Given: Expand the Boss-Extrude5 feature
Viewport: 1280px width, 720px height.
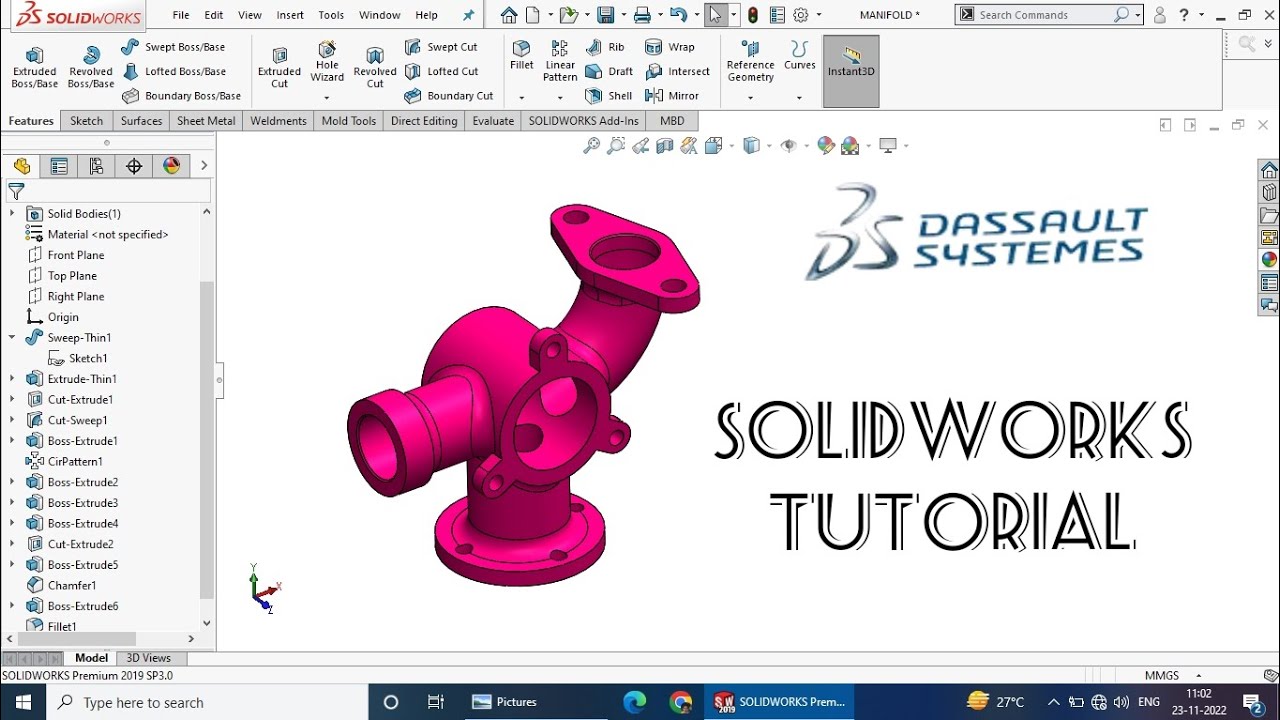Looking at the screenshot, I should pos(12,565).
